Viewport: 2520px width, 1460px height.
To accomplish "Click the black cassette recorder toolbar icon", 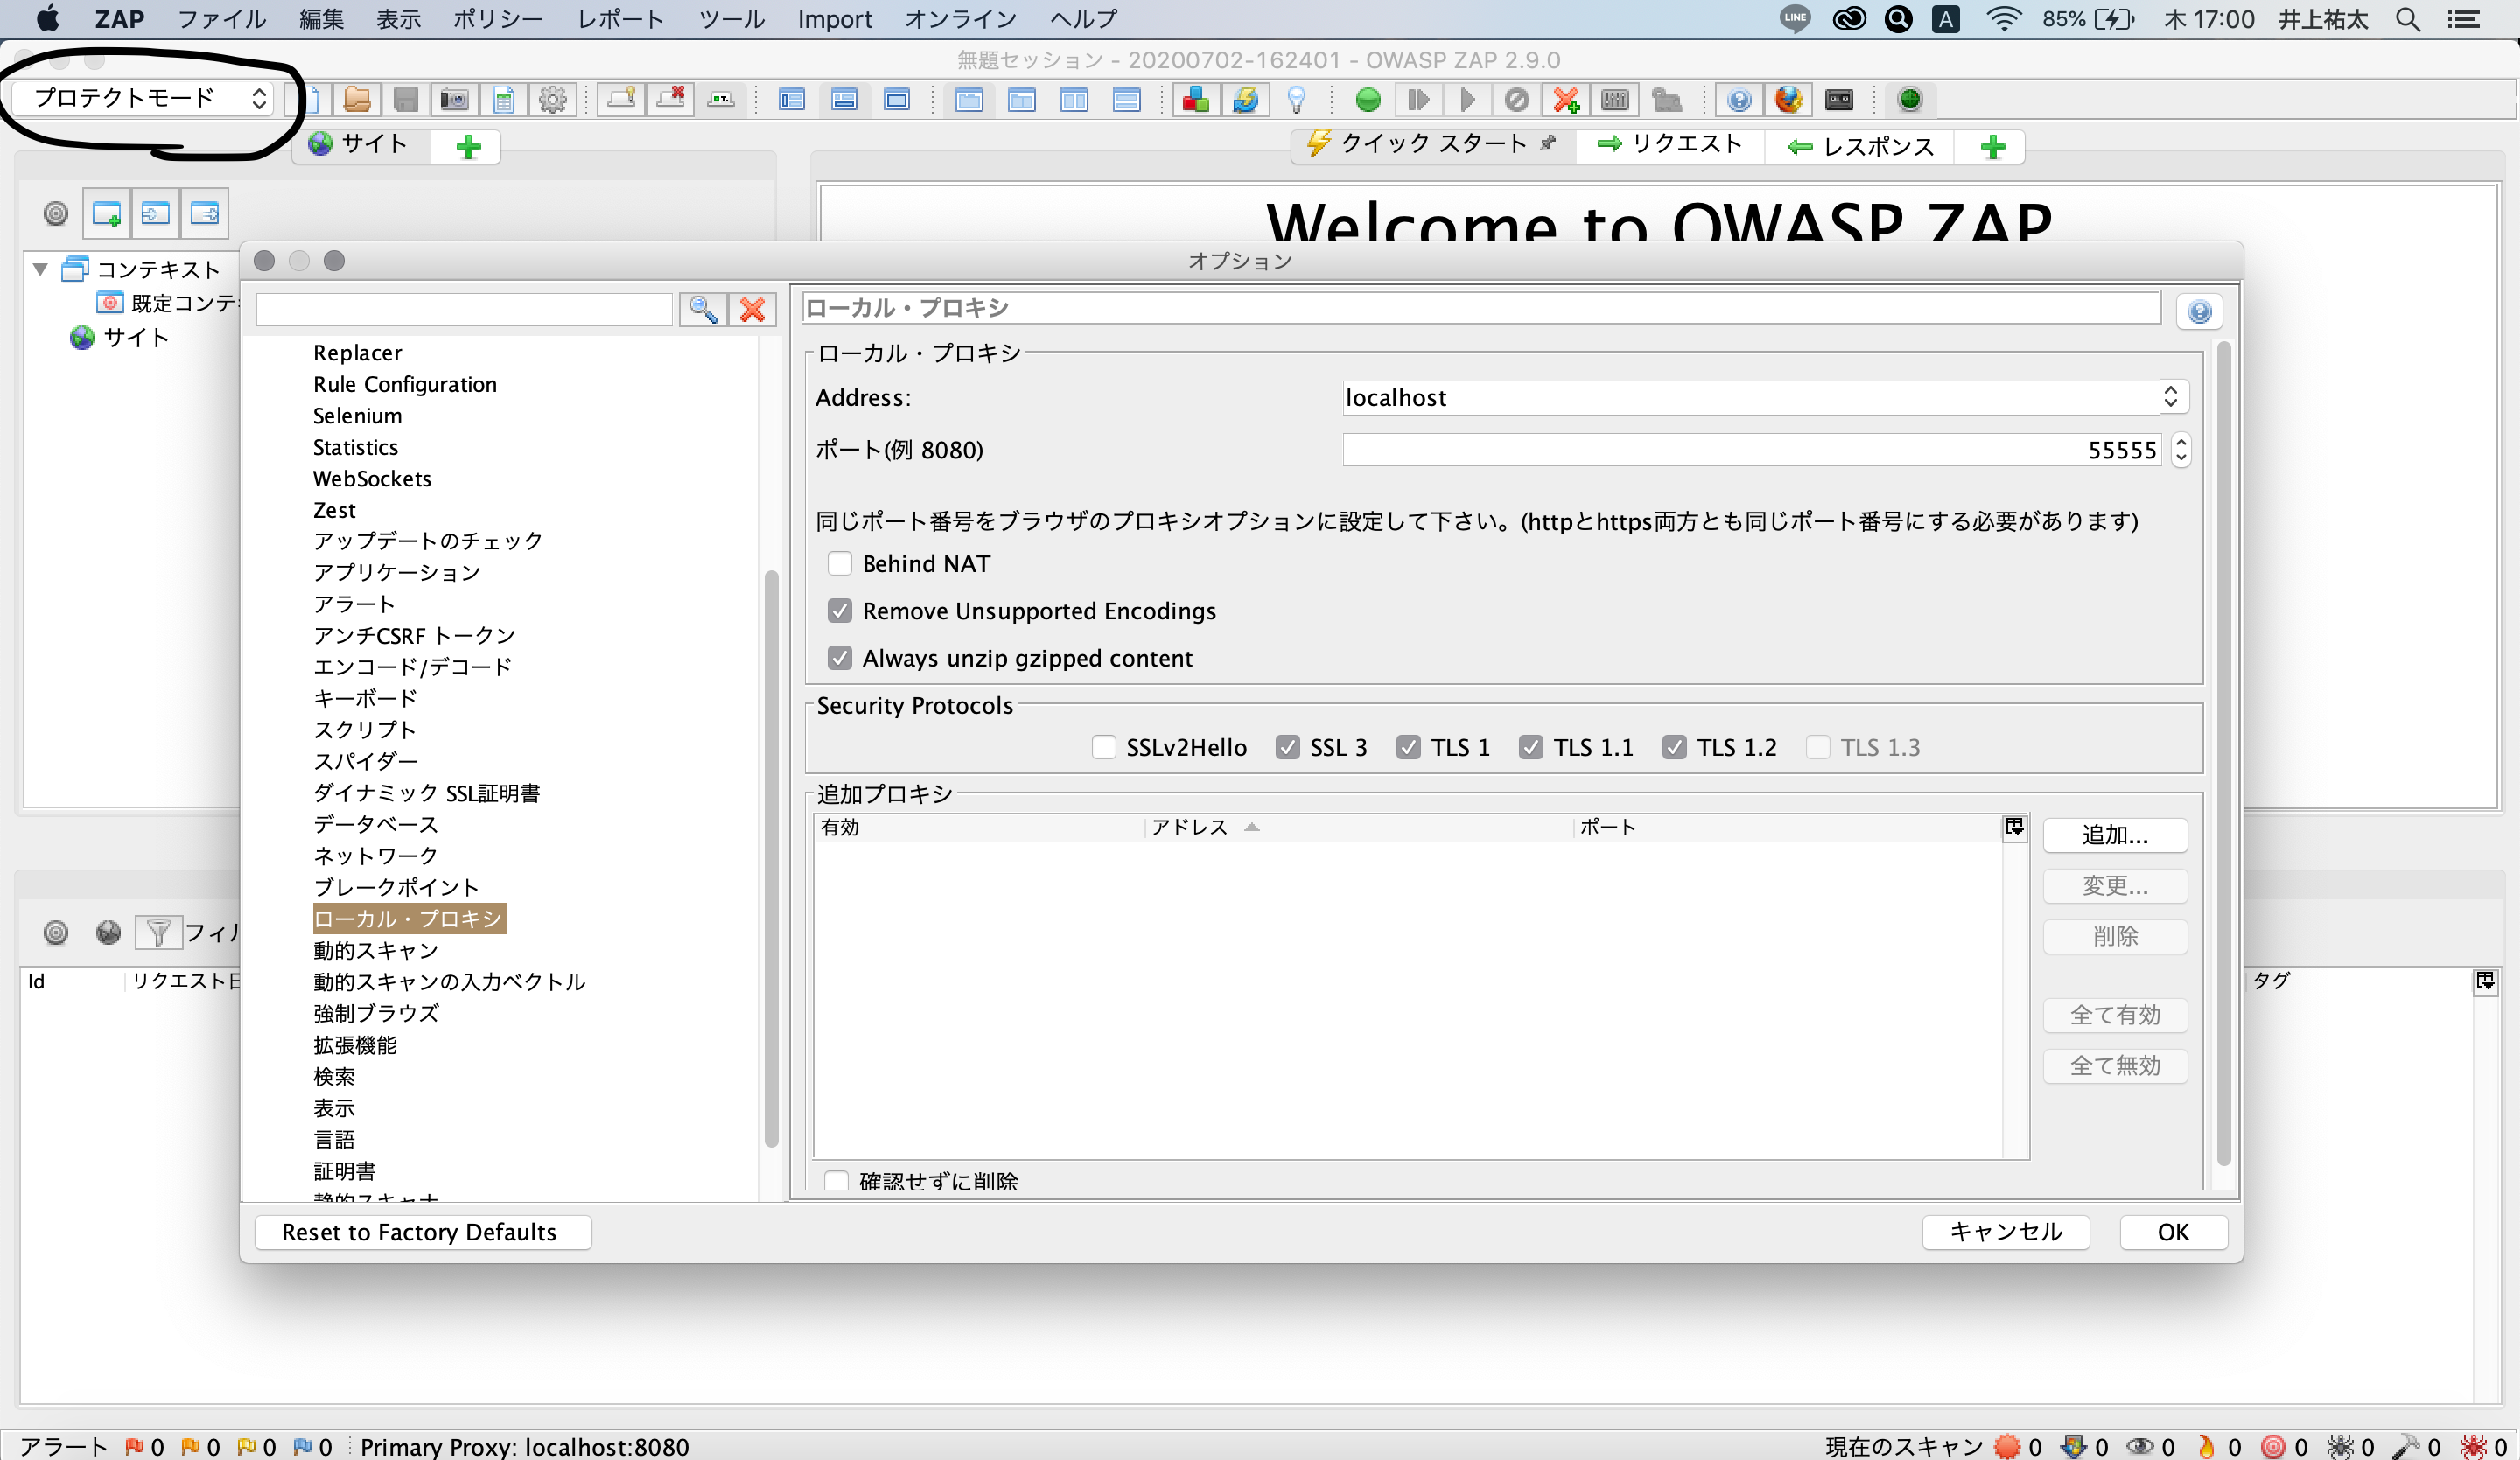I will pyautogui.click(x=1839, y=100).
